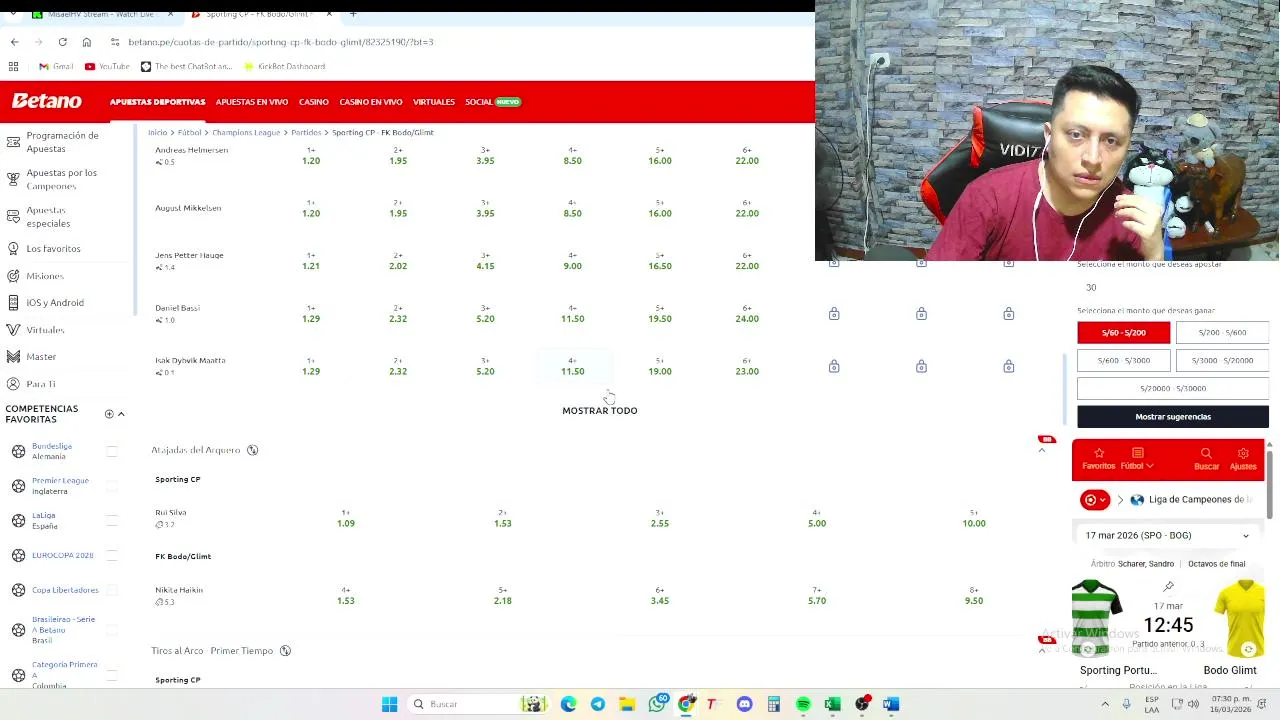
Task: Check the EUROCOPA 2028 favorite checkbox
Action: tap(112, 555)
